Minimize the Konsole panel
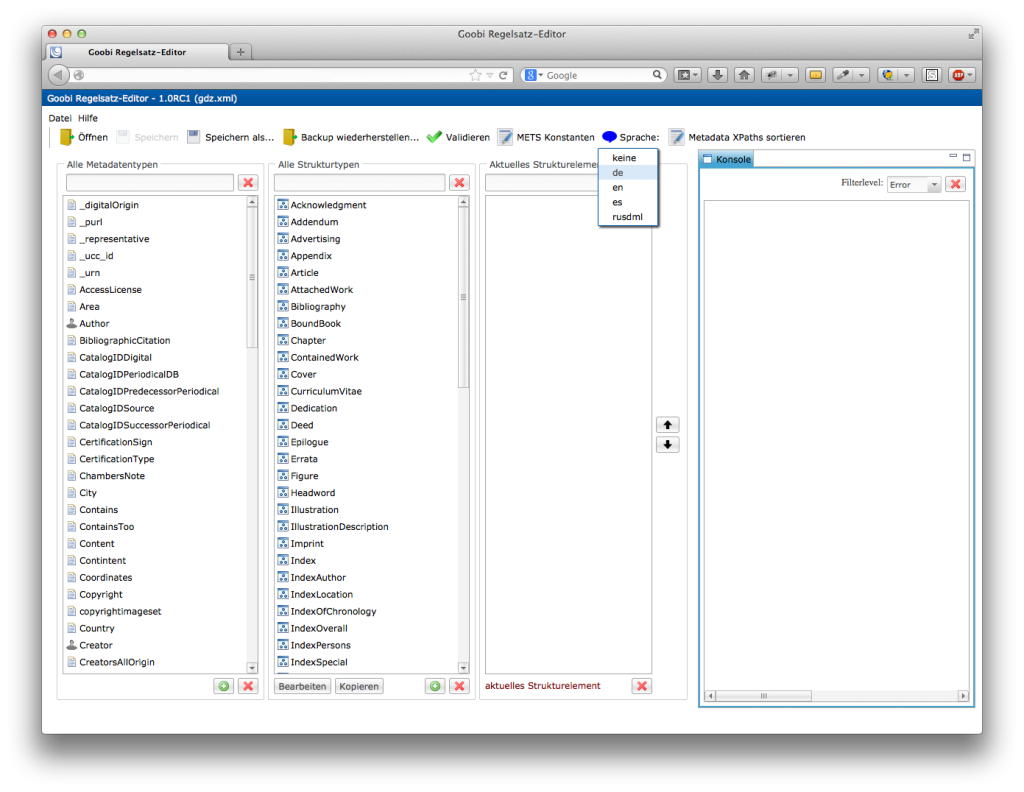The image size is (1024, 792). point(953,157)
